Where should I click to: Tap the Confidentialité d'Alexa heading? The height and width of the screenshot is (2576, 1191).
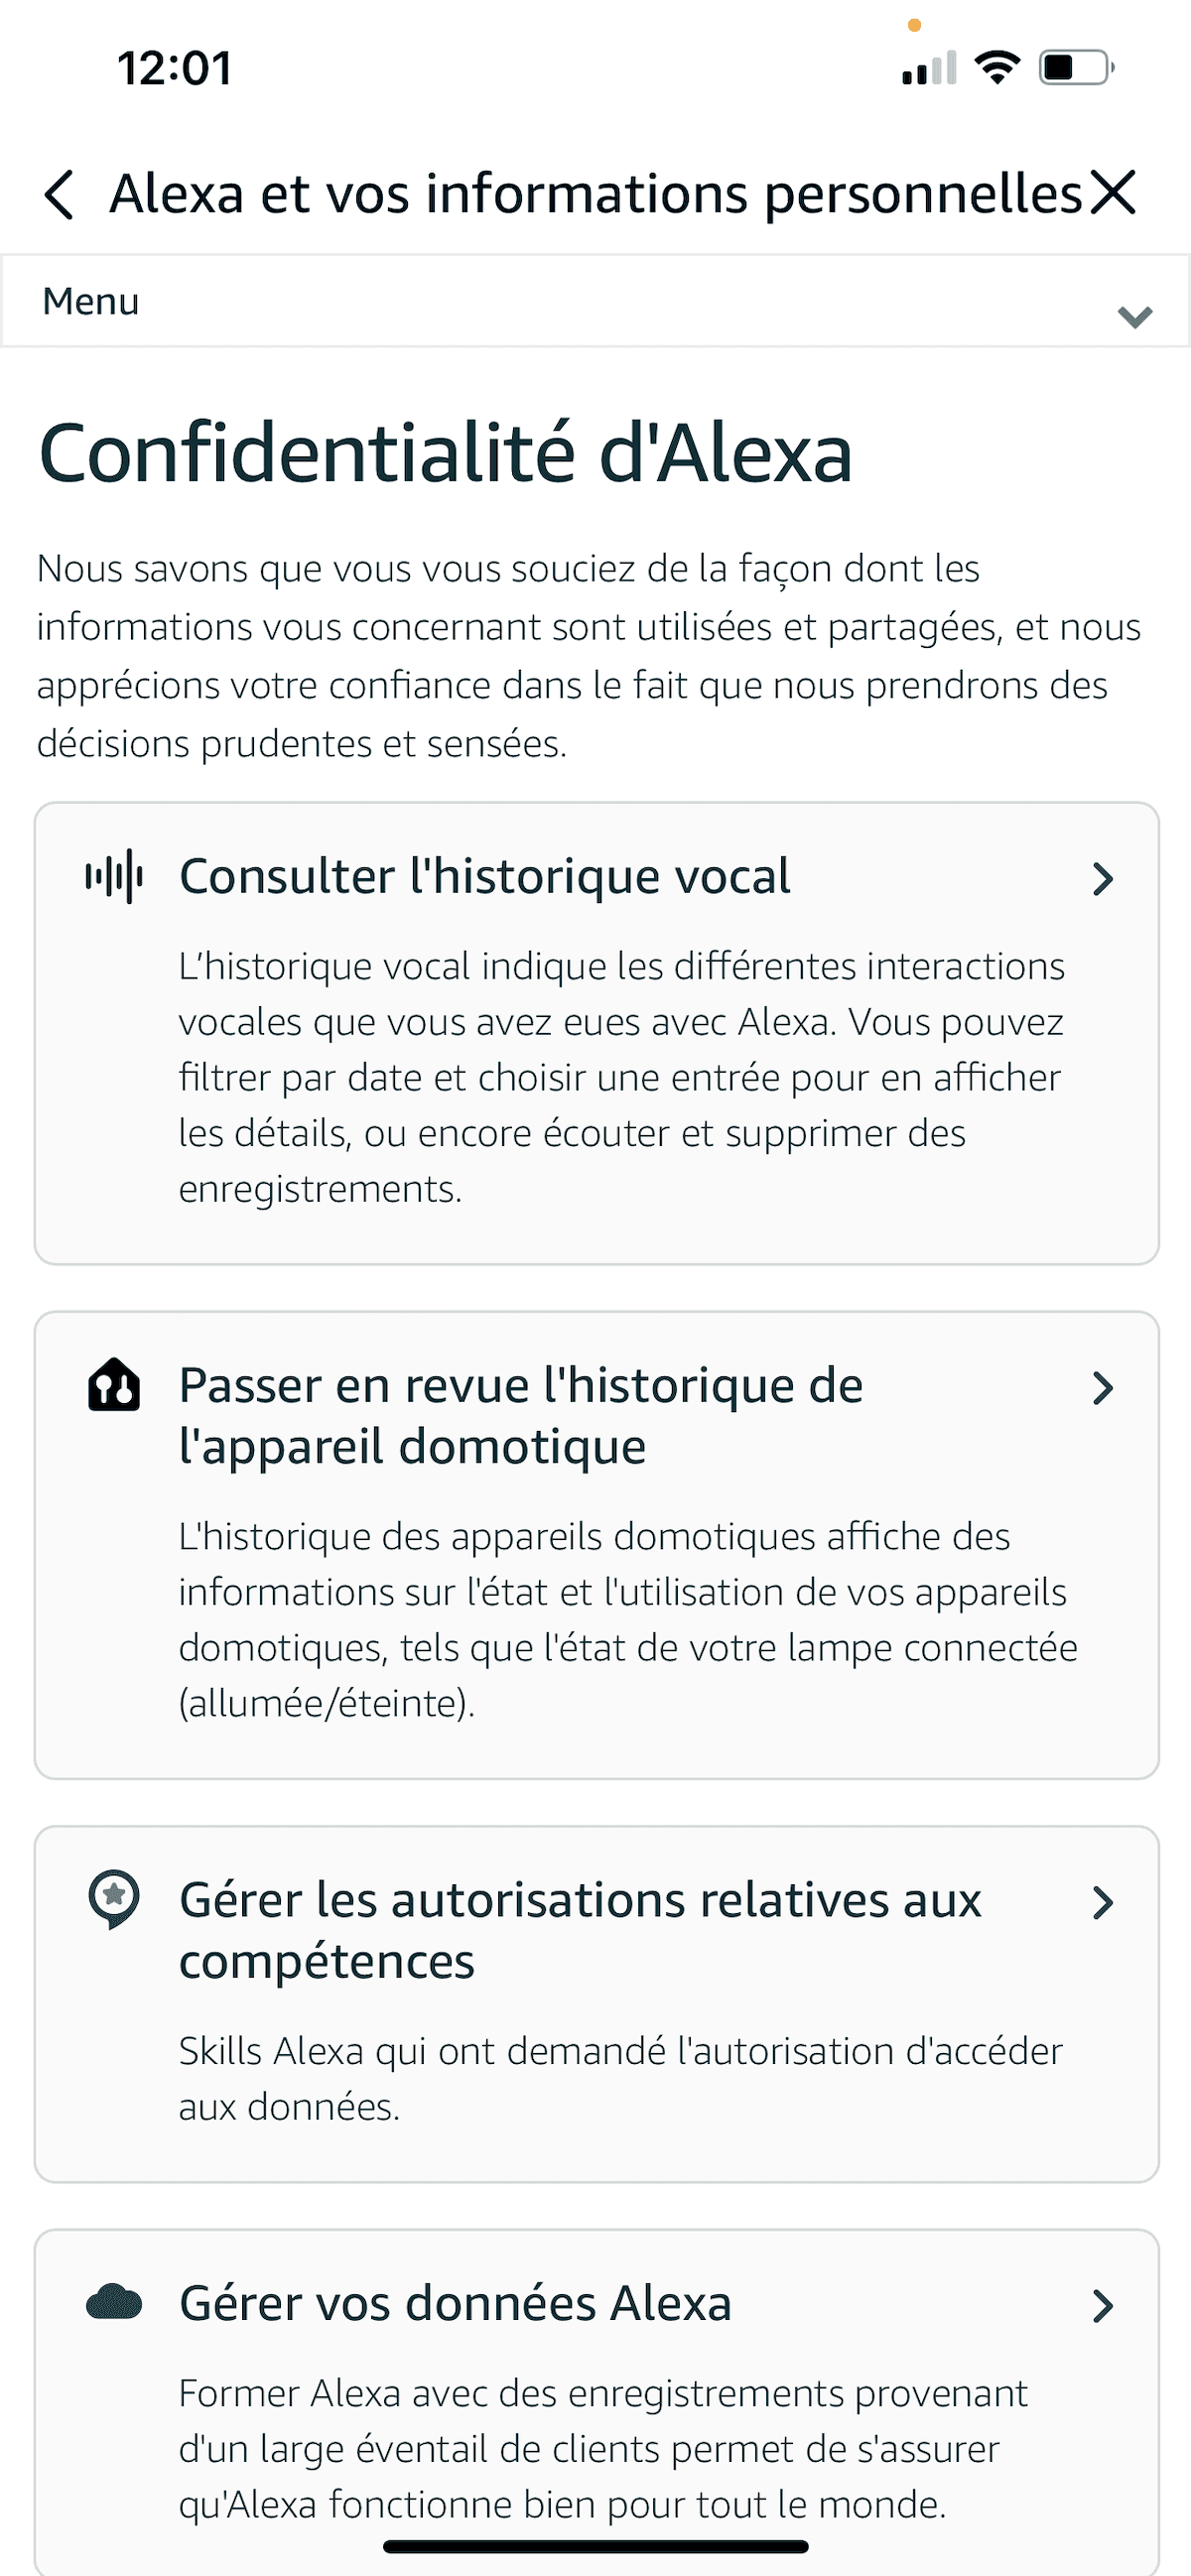(445, 453)
